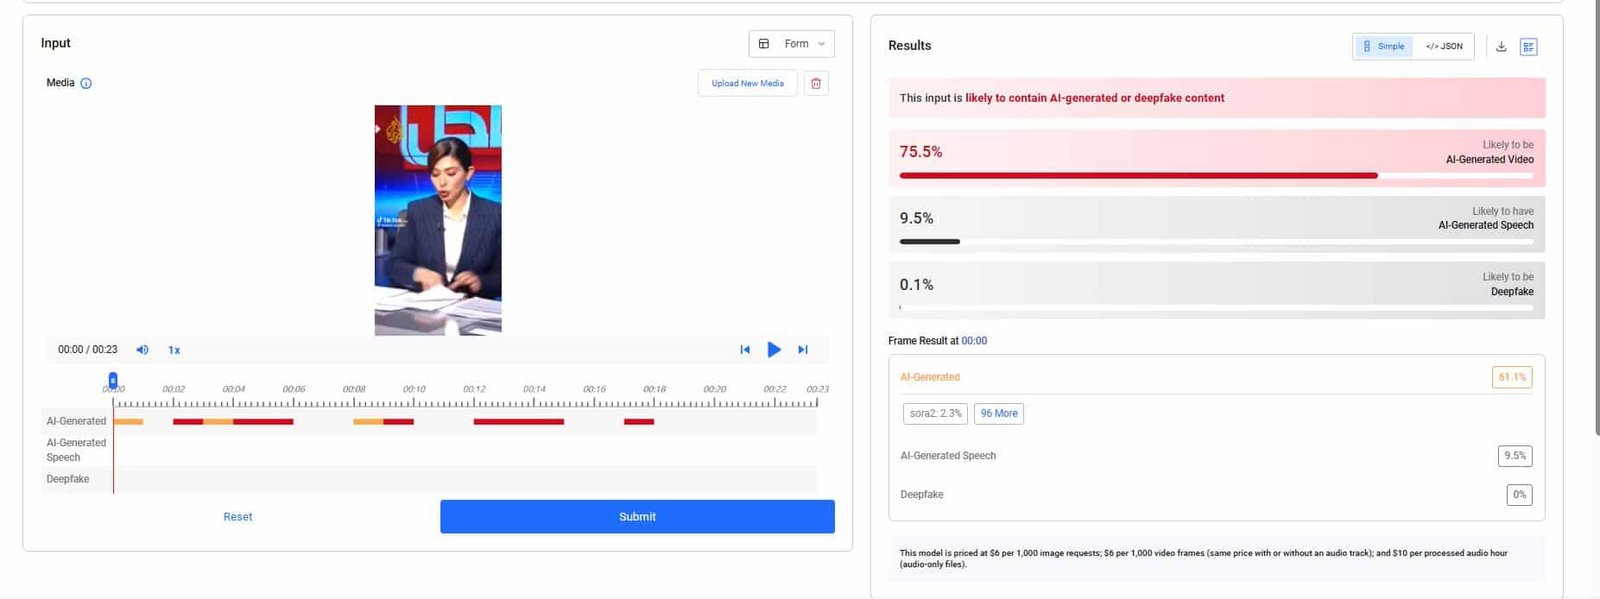Click the 00:00 frame result timestamp
The image size is (1600, 599).
974,341
